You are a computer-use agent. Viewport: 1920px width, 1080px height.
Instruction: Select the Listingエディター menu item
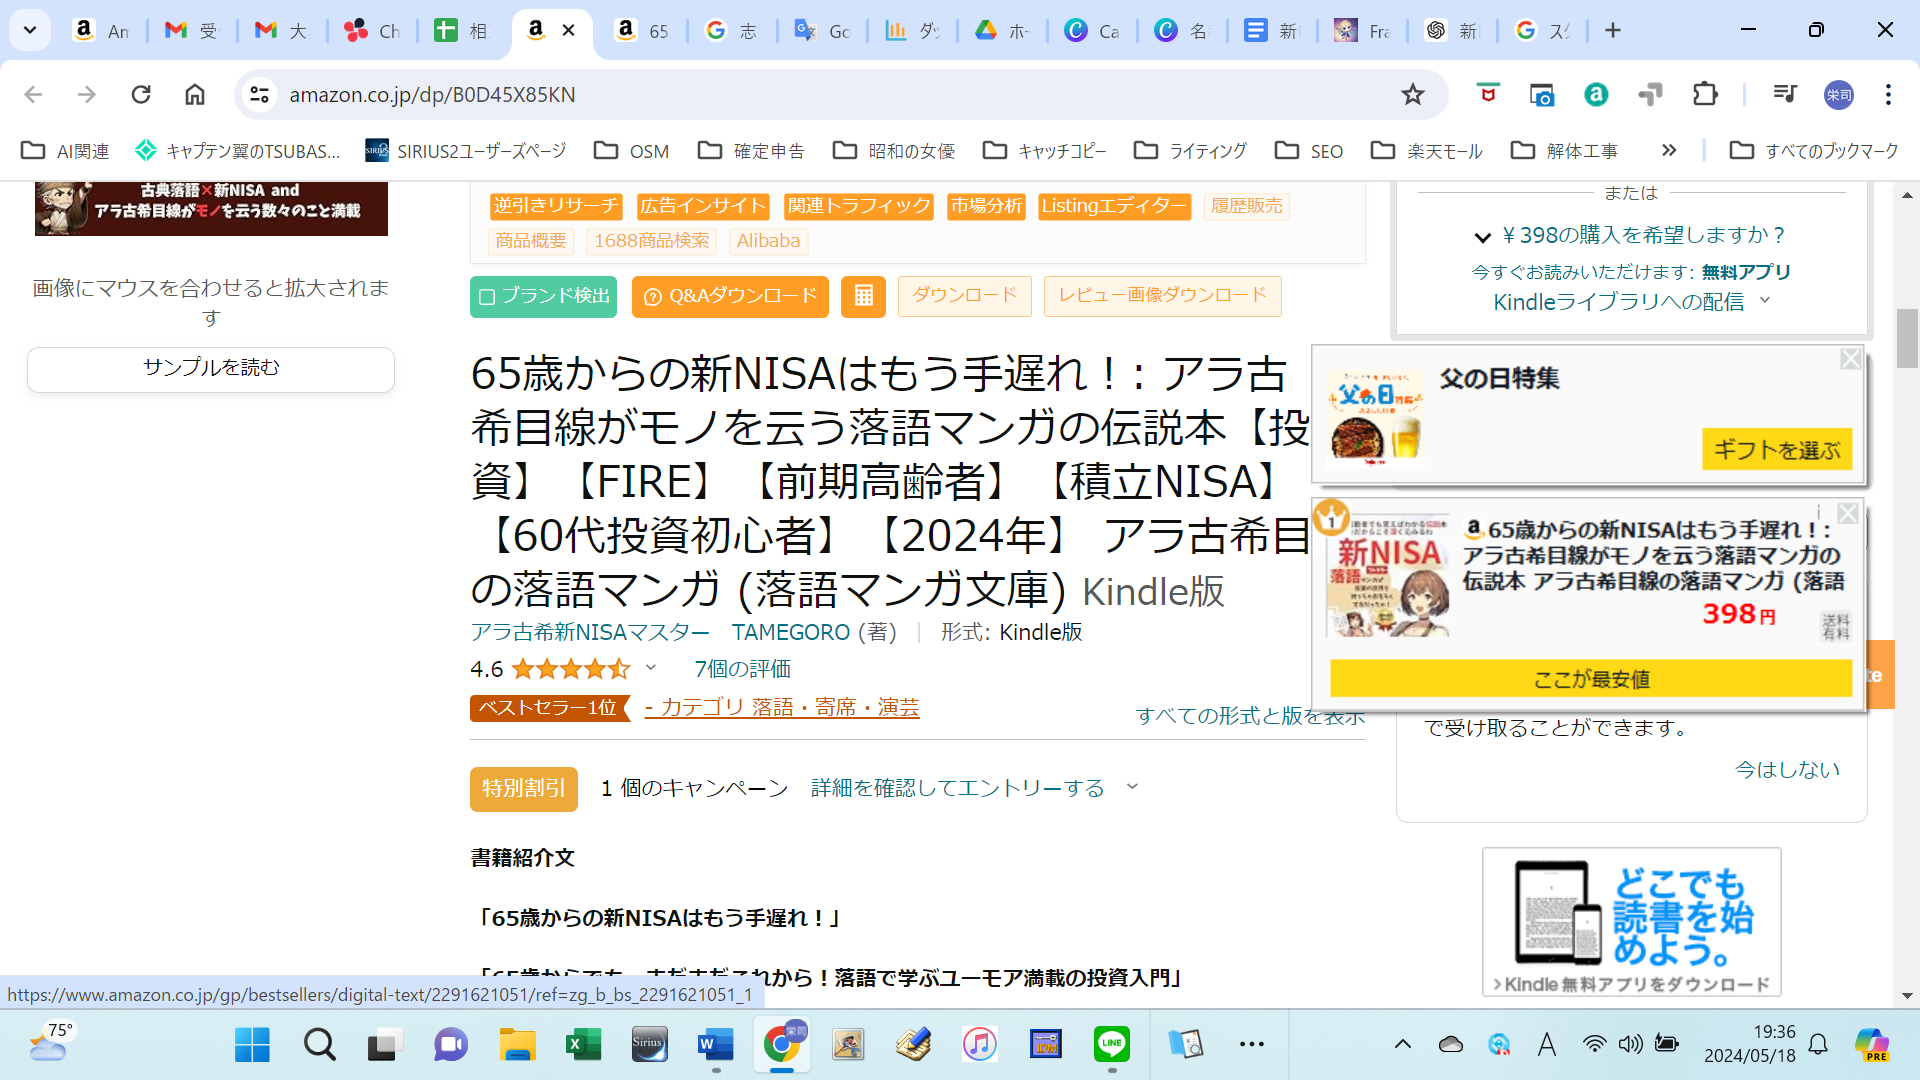(1114, 206)
